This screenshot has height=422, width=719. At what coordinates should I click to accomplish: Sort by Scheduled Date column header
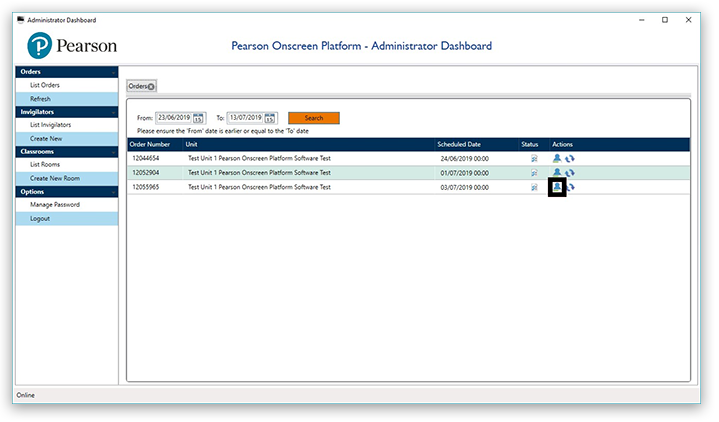[460, 144]
